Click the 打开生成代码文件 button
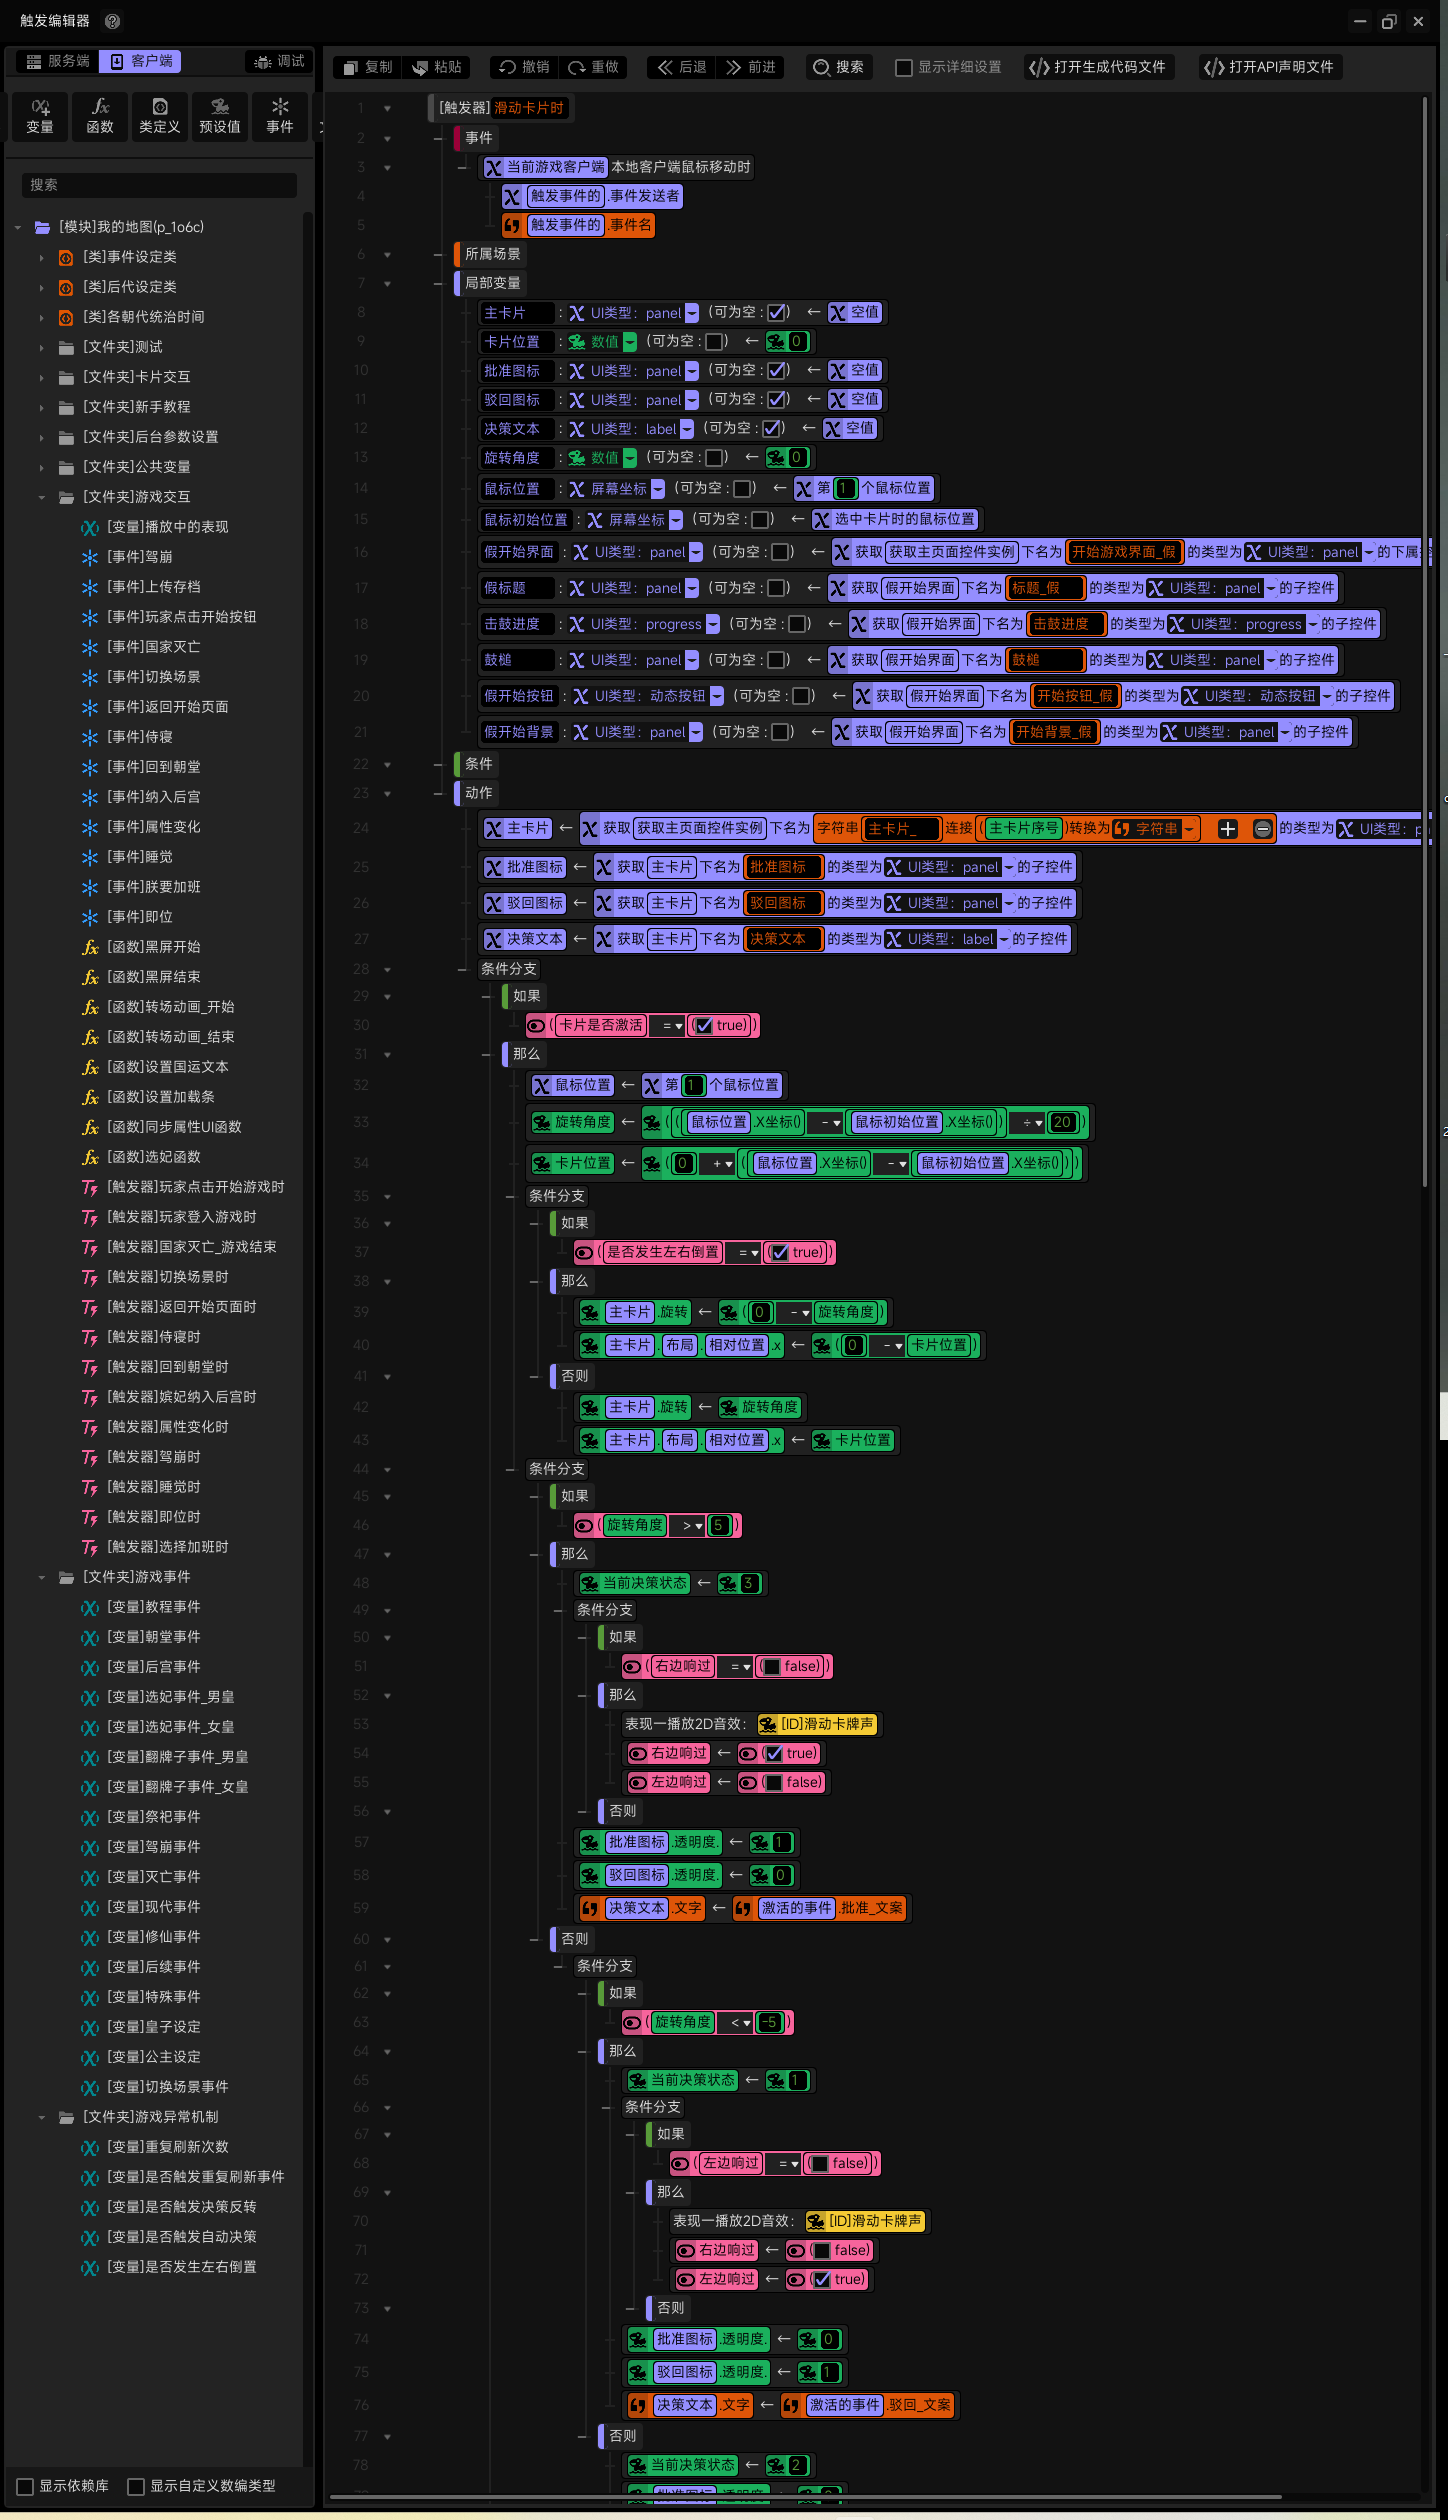Viewport: 1448px width, 2520px height. [x=1098, y=67]
